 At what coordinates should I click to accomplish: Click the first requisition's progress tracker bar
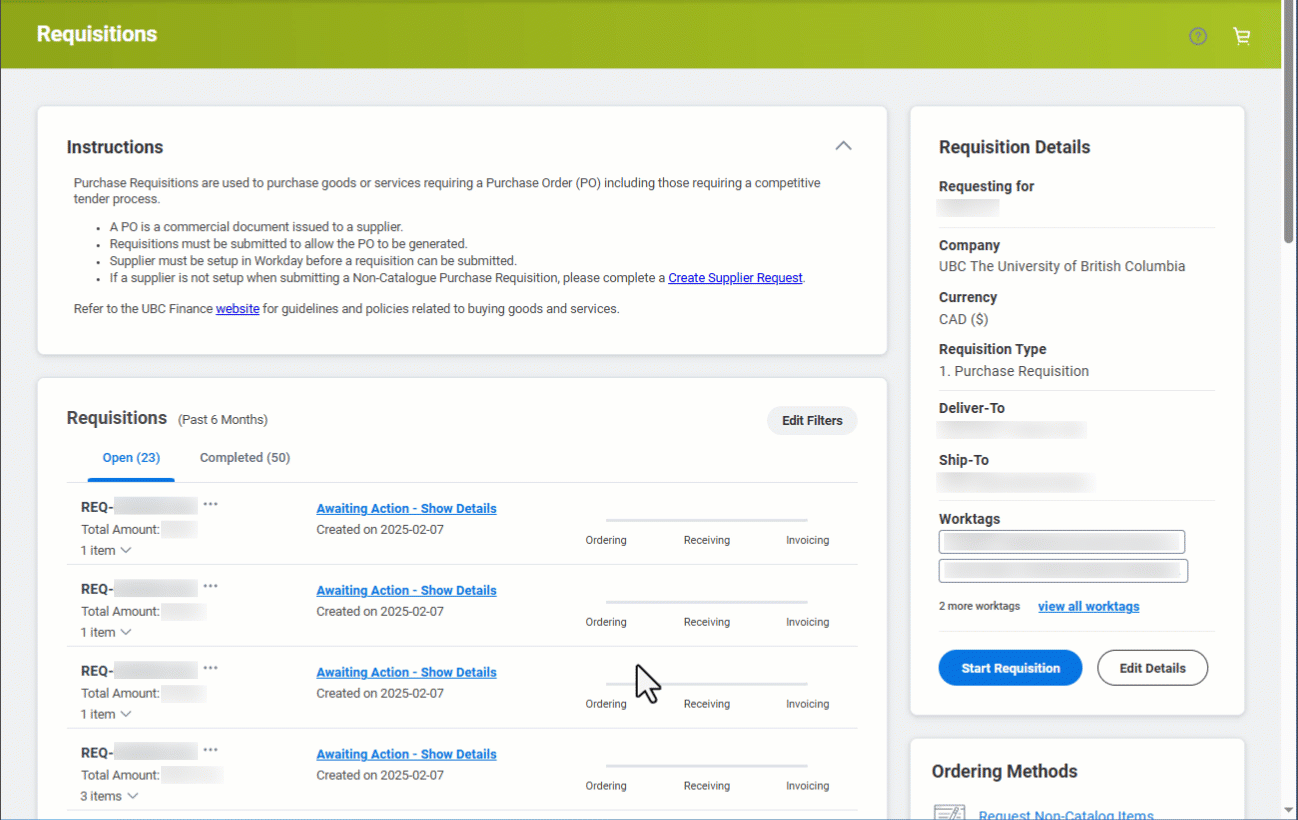click(706, 520)
